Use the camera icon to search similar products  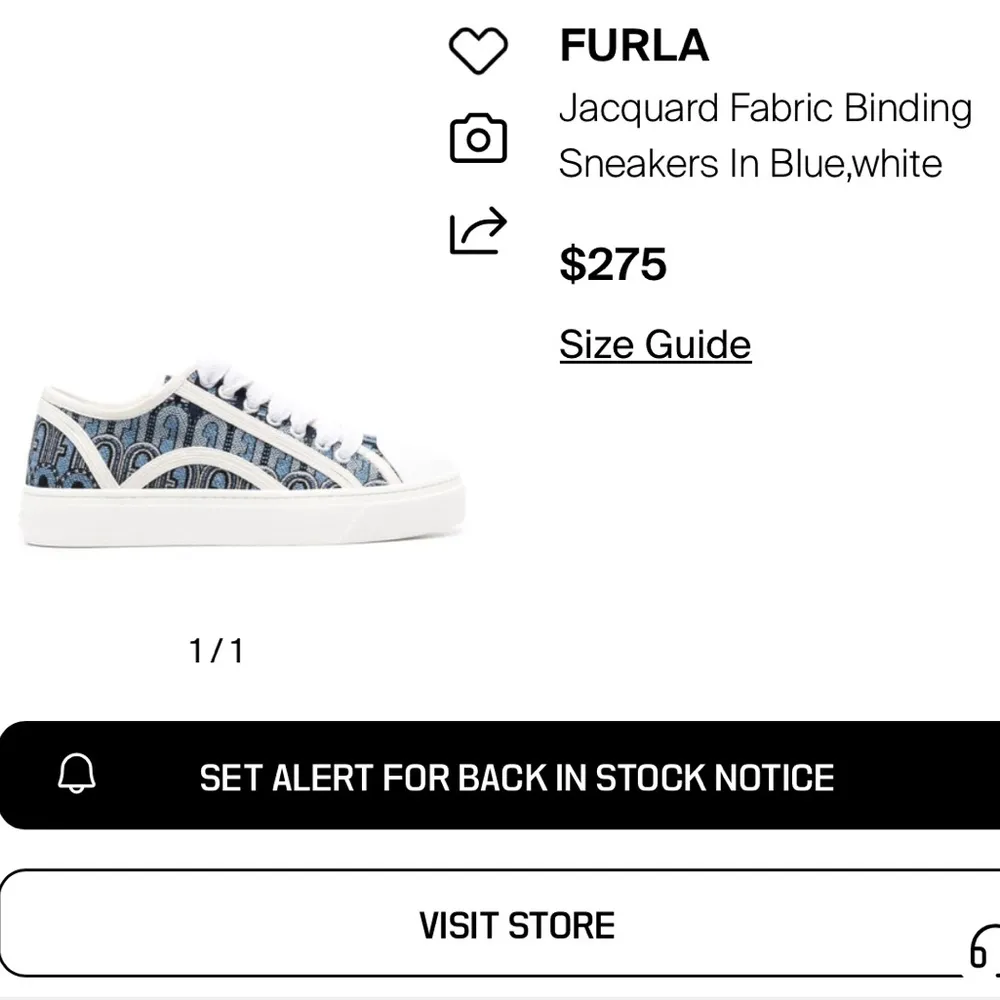point(480,141)
